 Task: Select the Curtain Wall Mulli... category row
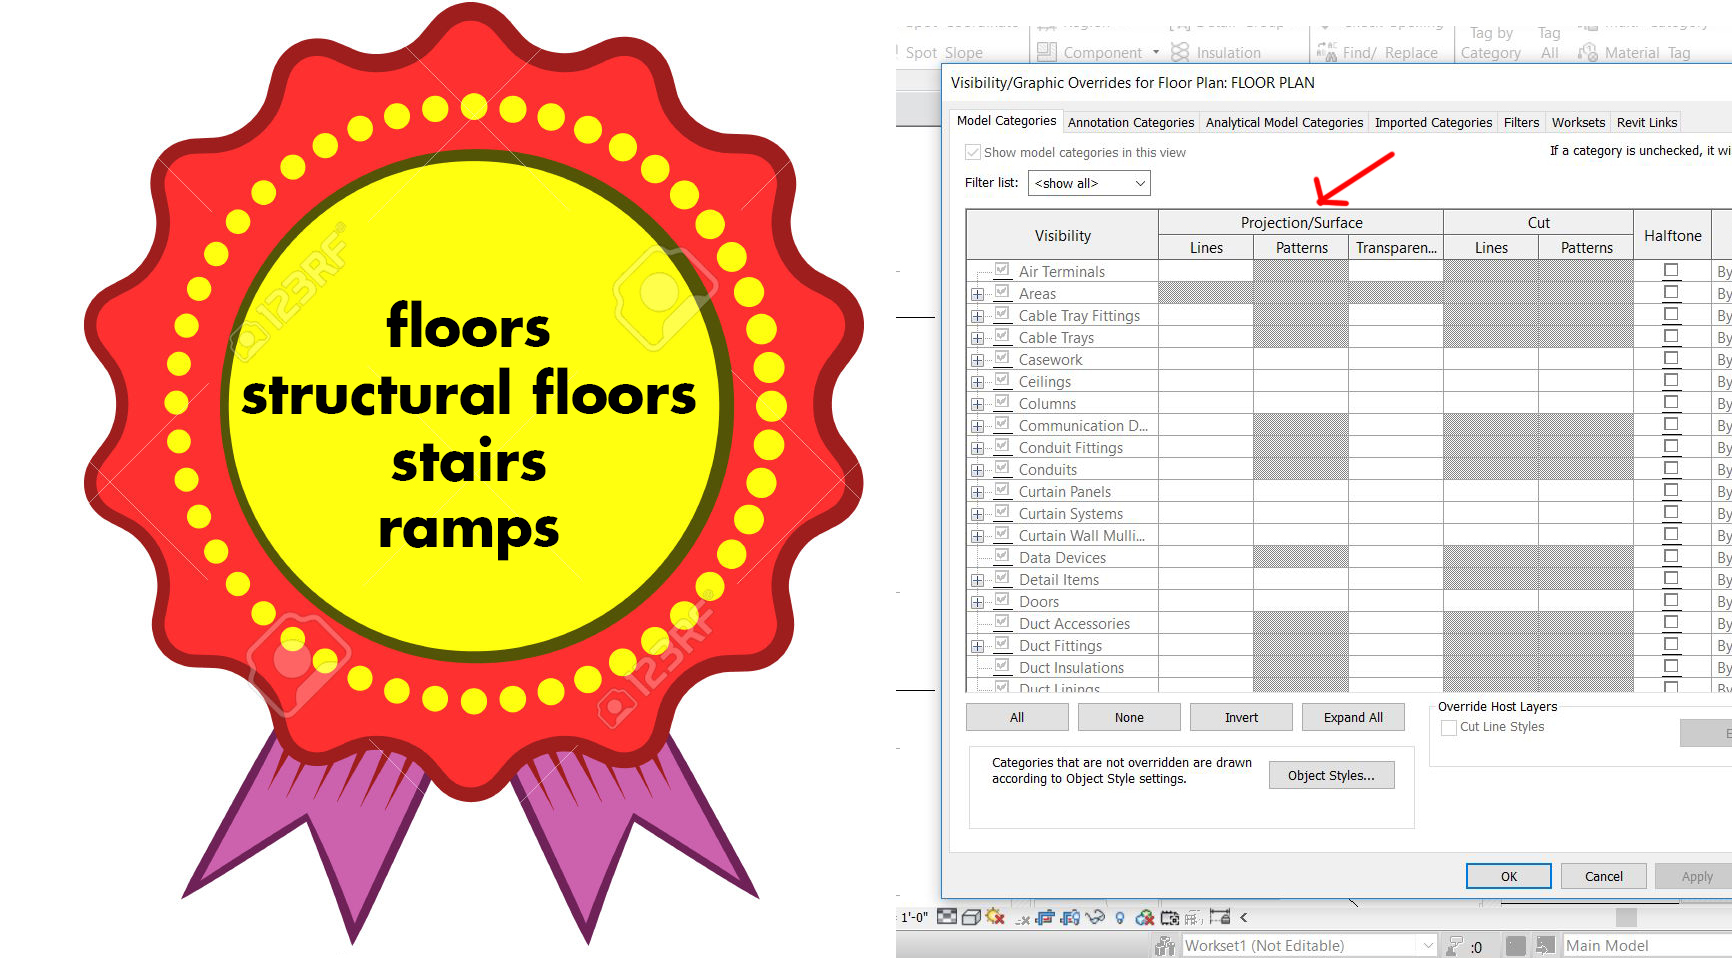click(1082, 536)
